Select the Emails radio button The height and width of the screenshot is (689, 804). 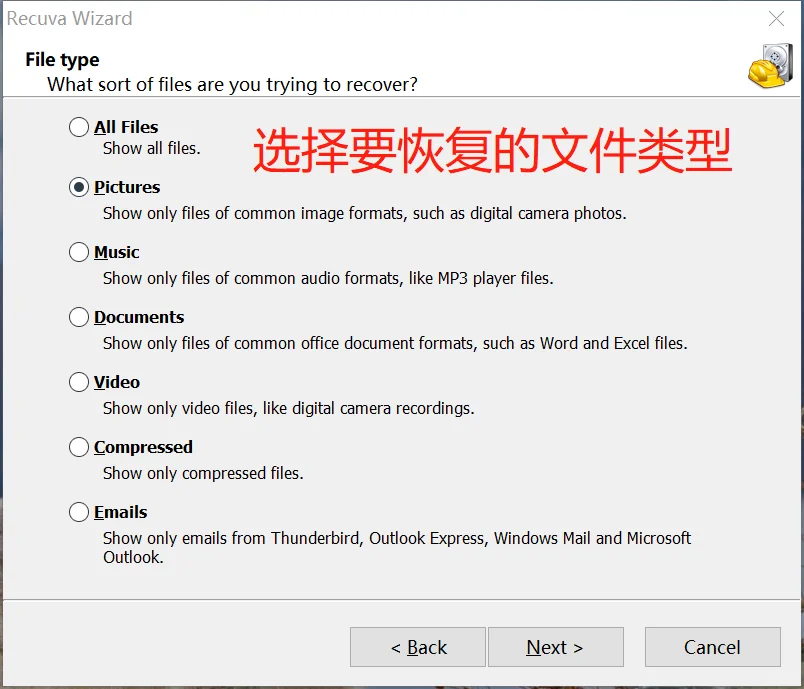point(78,512)
